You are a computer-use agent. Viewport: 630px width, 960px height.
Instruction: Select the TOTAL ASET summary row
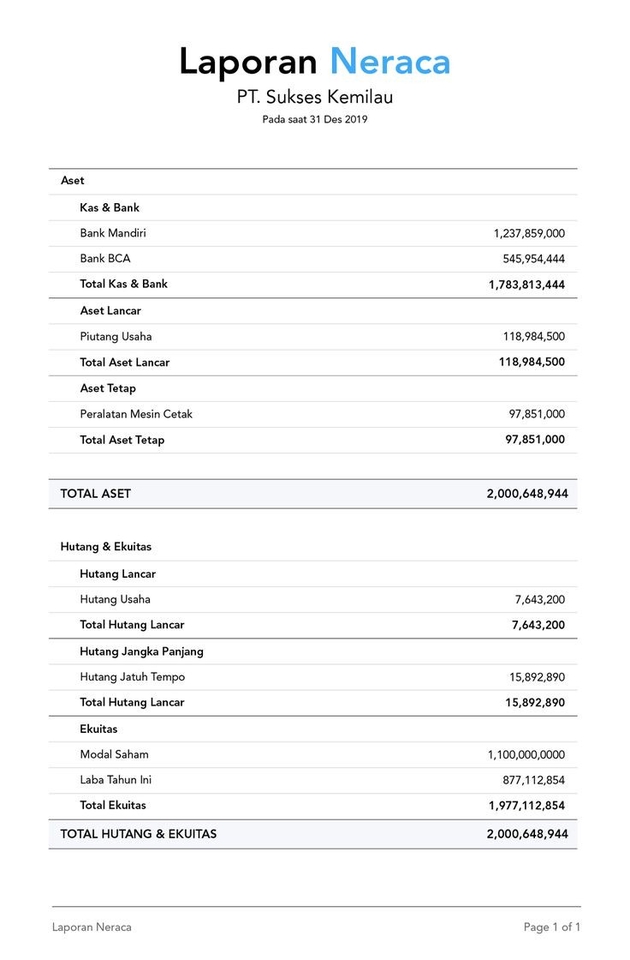[x=313, y=493]
